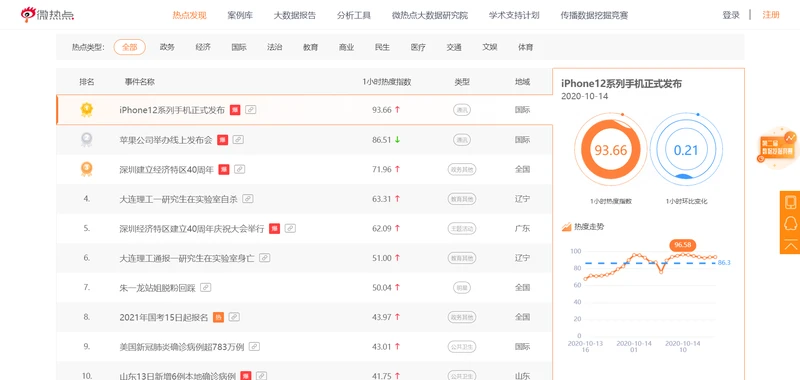Filter hotspots by 医疗
This screenshot has height=380, width=800.
point(418,47)
